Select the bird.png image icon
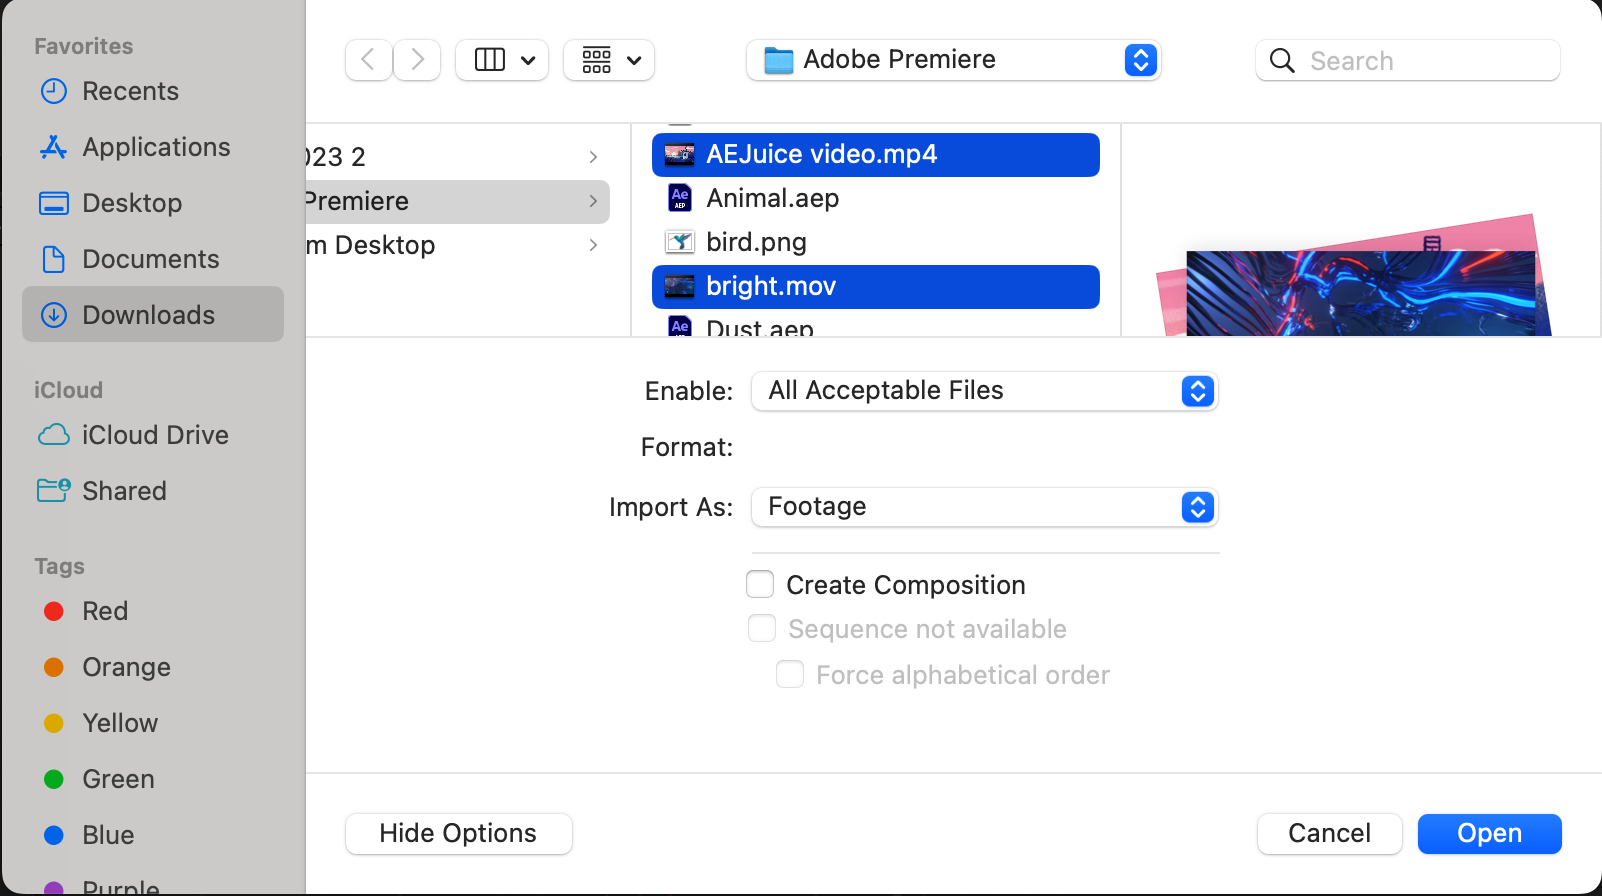The height and width of the screenshot is (896, 1602). (680, 242)
